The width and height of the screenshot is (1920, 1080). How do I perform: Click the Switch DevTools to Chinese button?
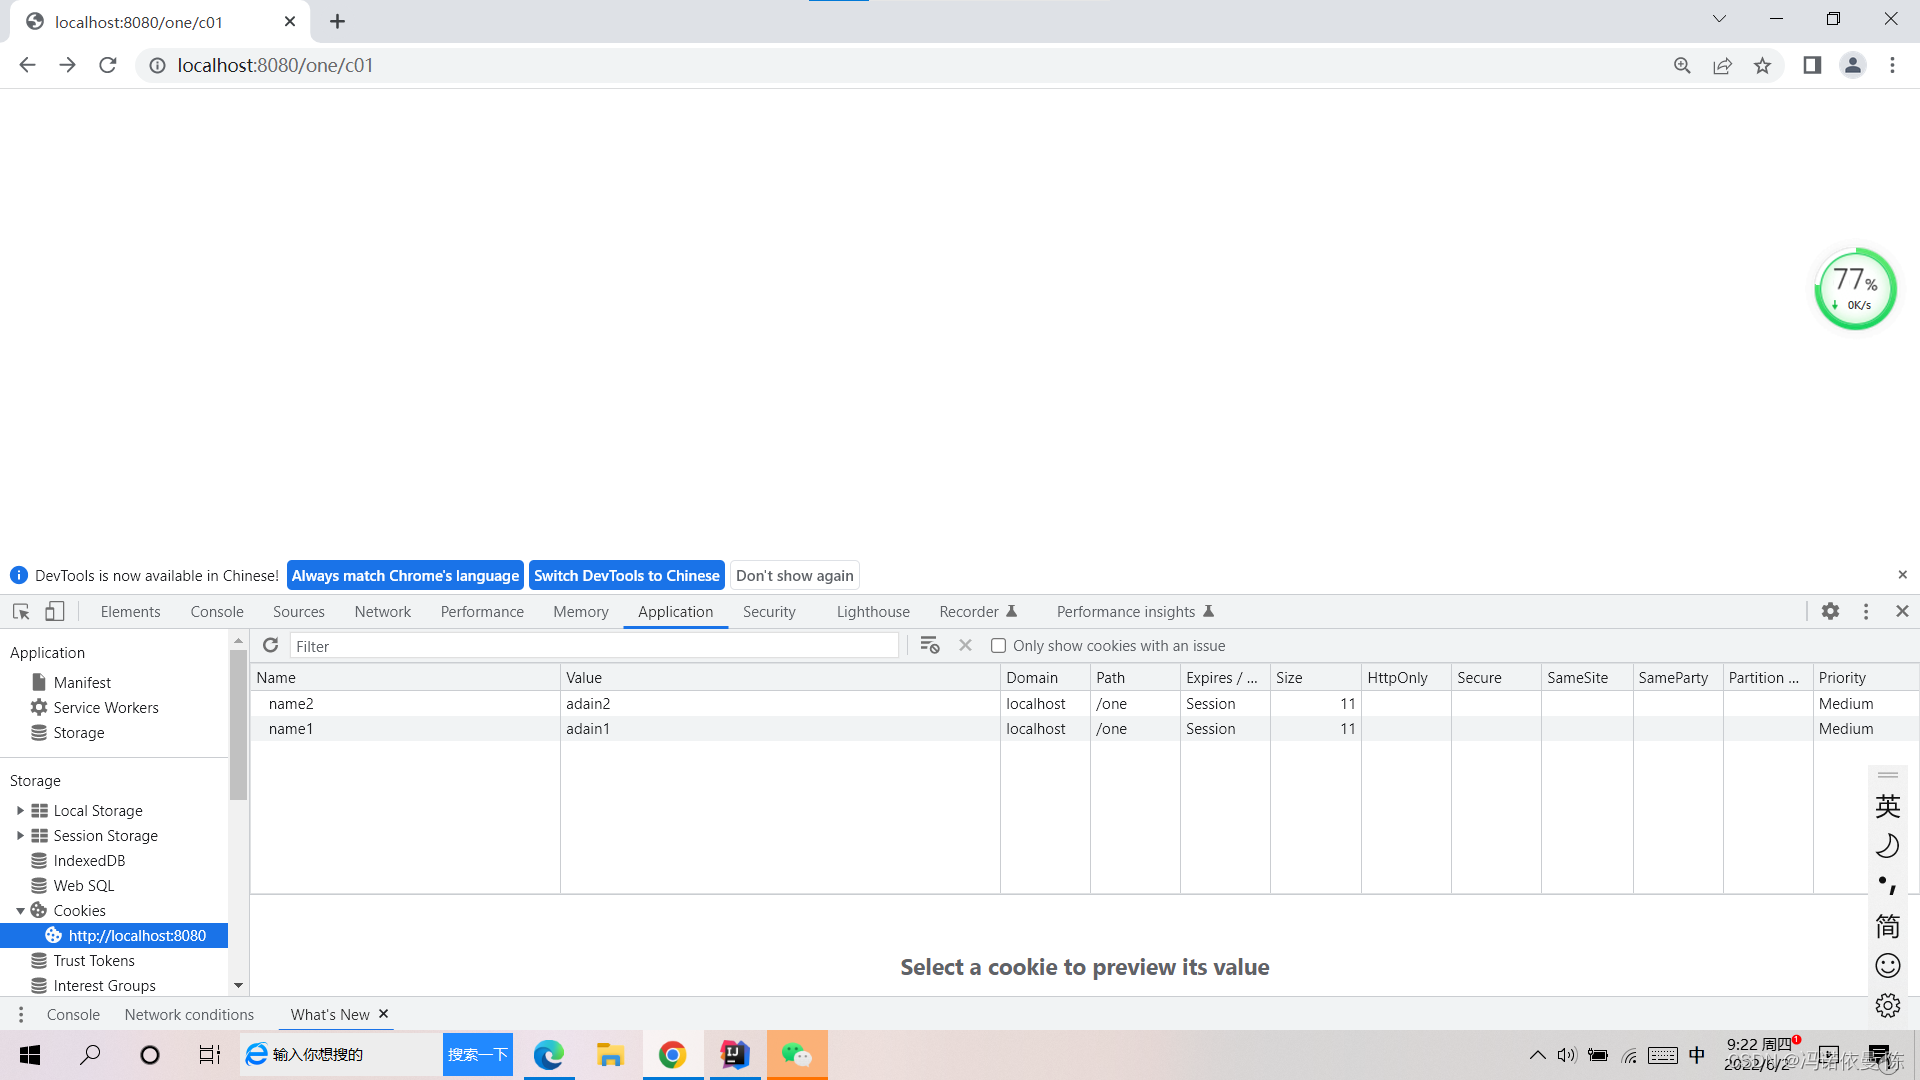(x=626, y=575)
